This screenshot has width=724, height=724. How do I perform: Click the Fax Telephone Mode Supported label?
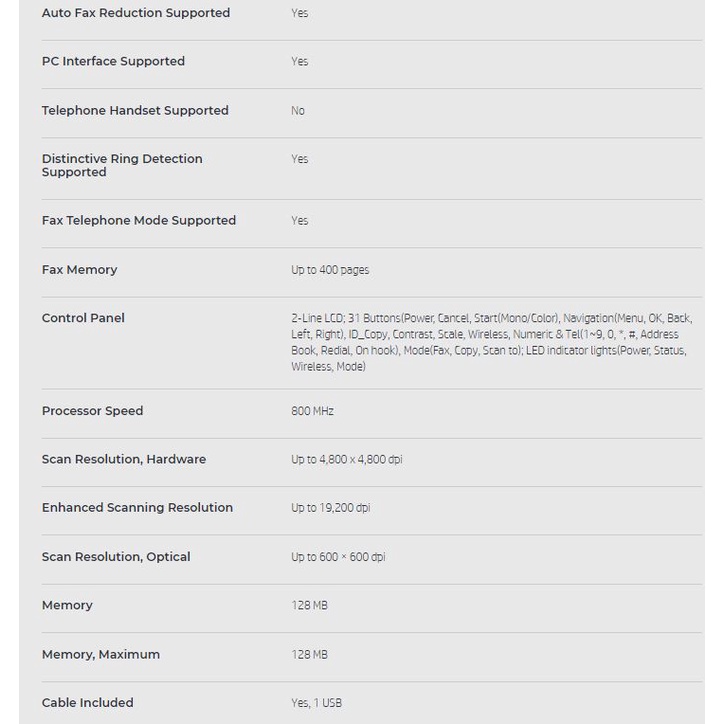[139, 220]
